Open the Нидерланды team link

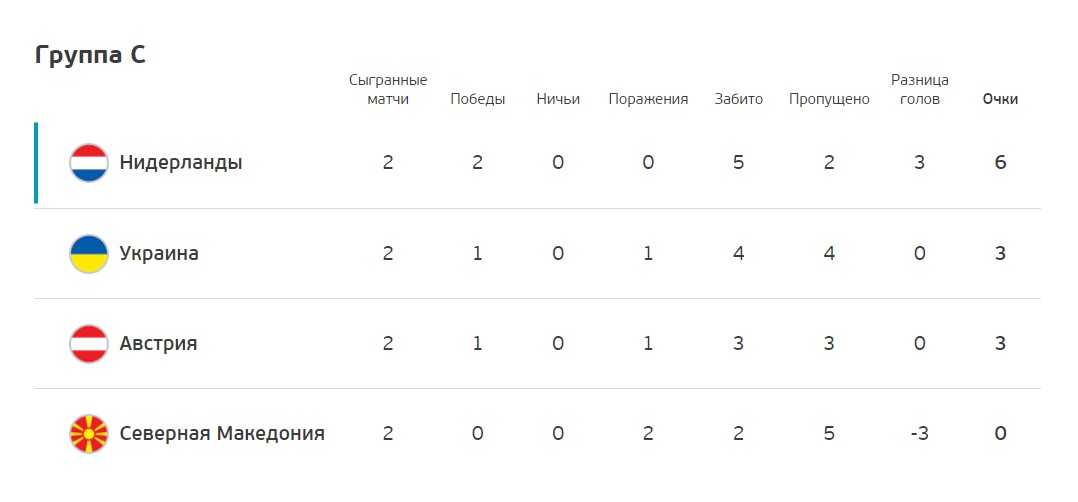181,163
